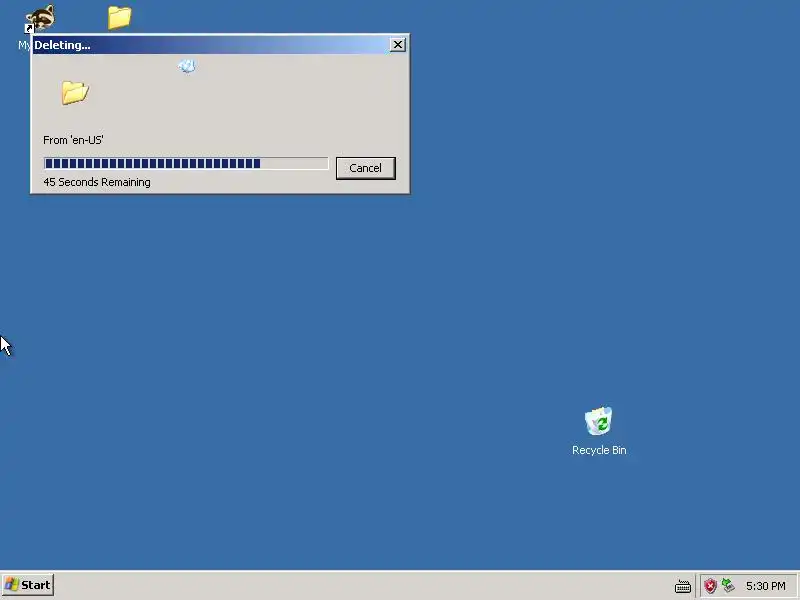Click the on-screen keyboard tray icon
This screenshot has height=600, width=800.
pyautogui.click(x=683, y=586)
